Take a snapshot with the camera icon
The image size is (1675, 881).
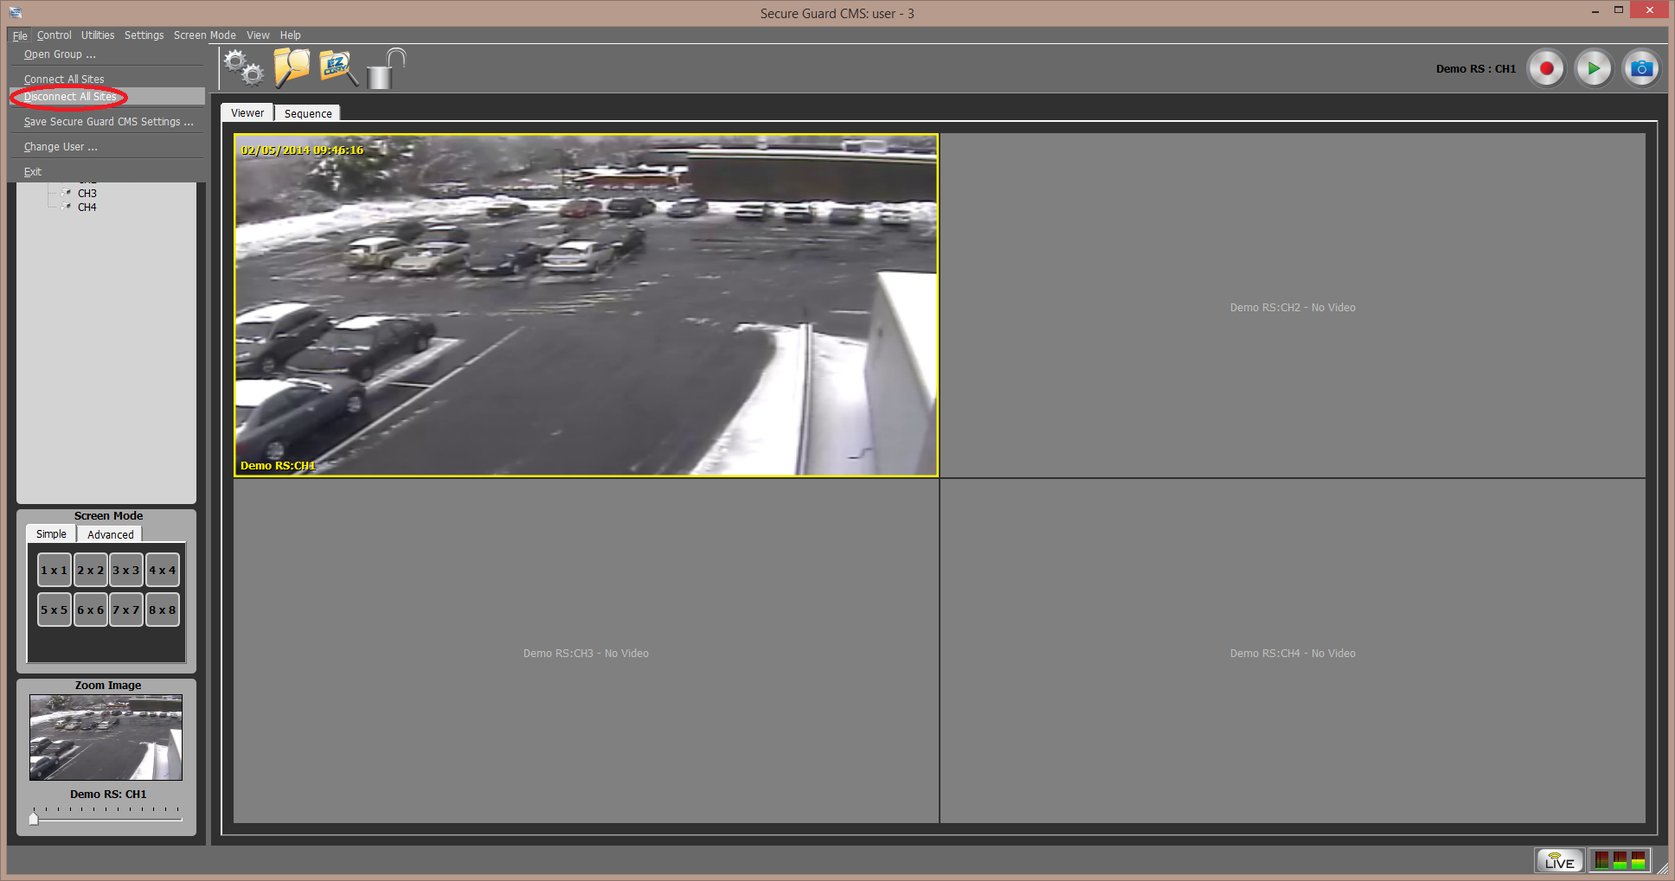[x=1640, y=69]
